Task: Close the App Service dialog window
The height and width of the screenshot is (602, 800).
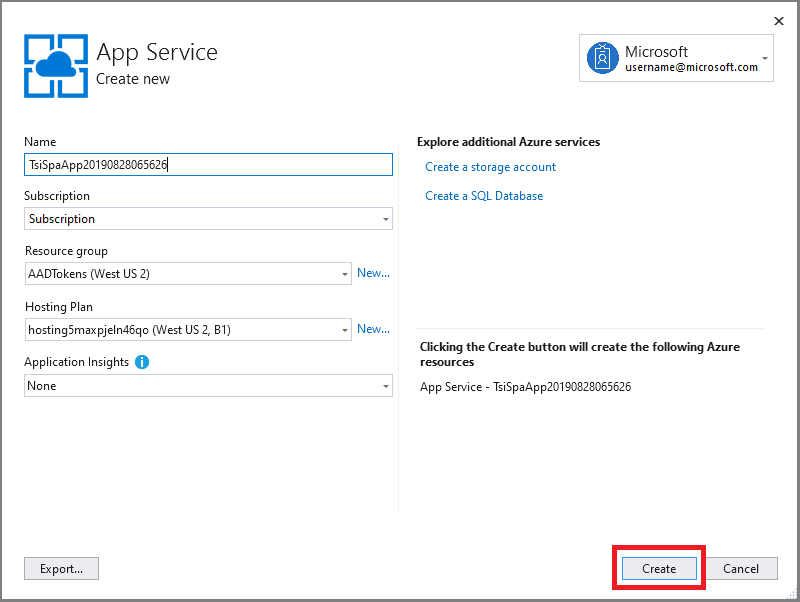Action: point(779,20)
